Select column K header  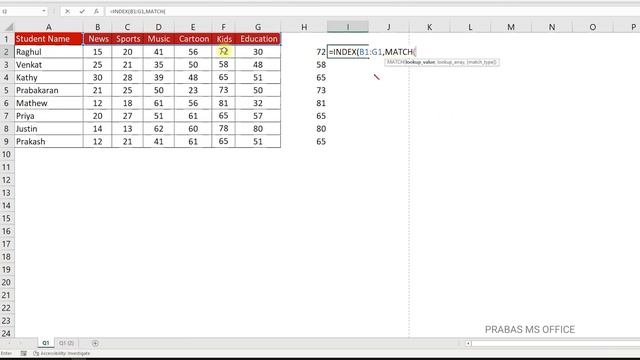tap(429, 27)
